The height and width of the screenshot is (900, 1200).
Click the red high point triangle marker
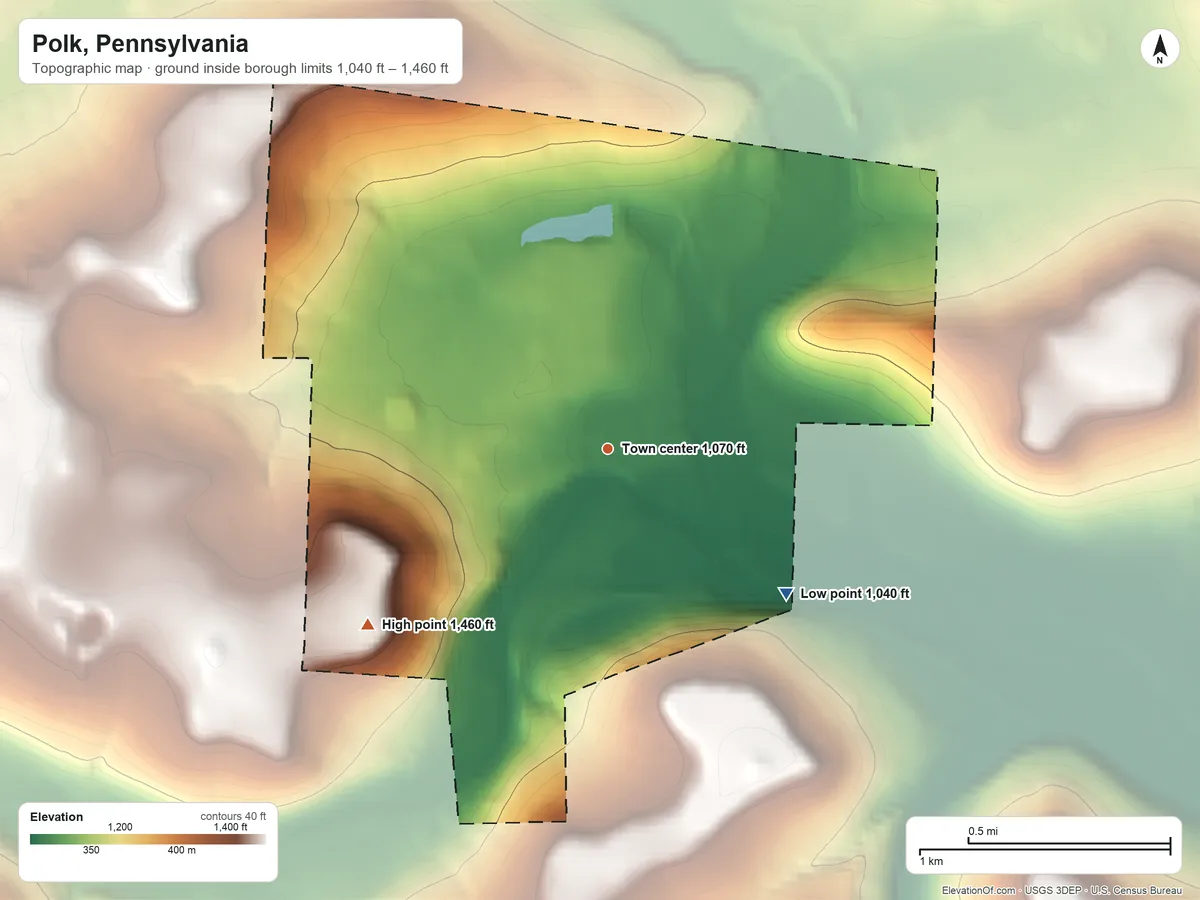point(367,625)
